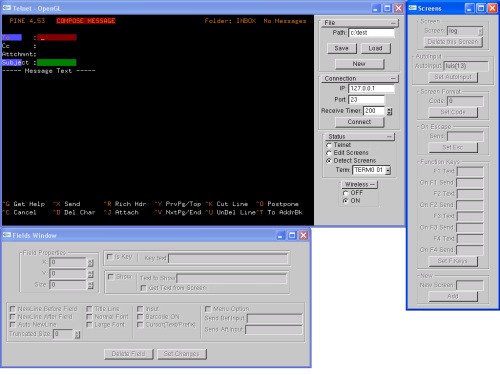
Task: Close the Screens window
Action: pyautogui.click(x=492, y=8)
